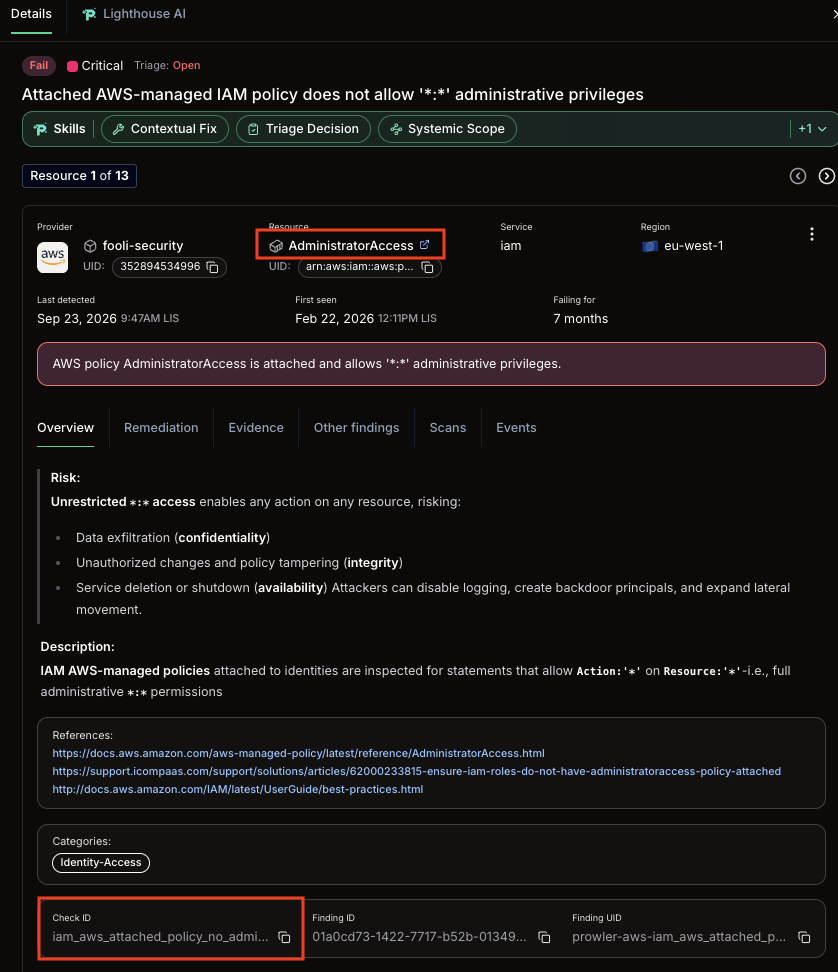
Task: Open the Other findings tab
Action: coord(356,428)
